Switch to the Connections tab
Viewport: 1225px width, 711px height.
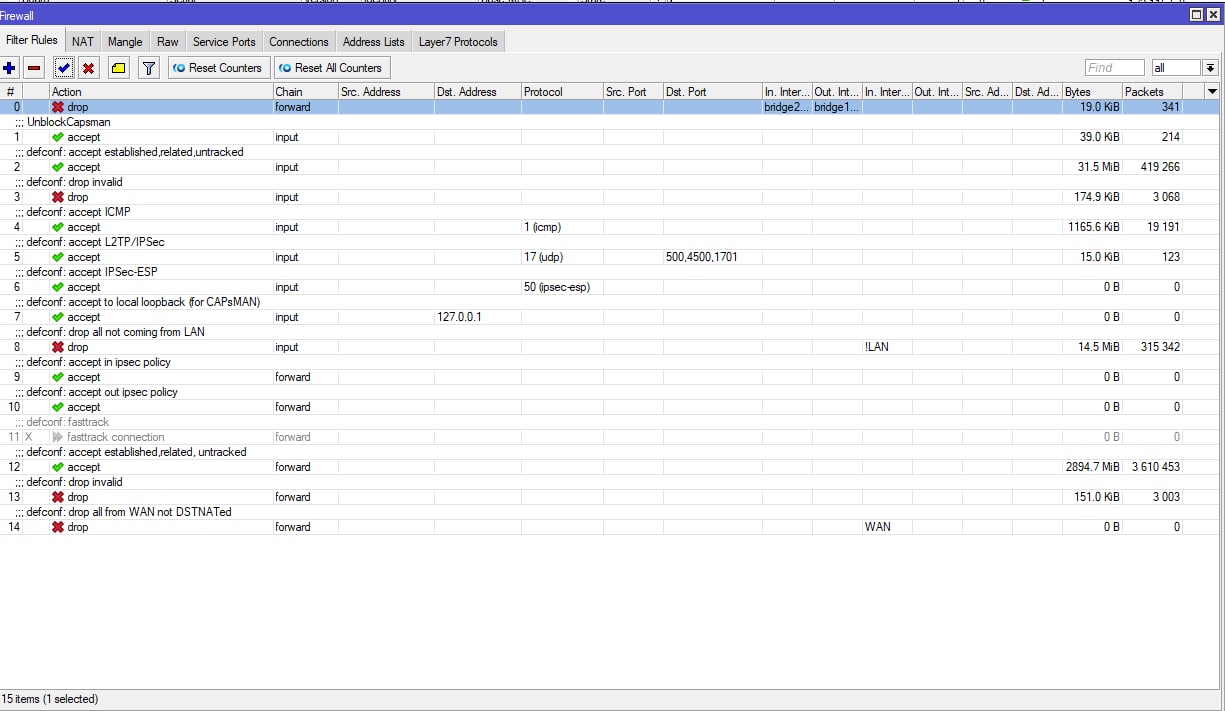(x=299, y=41)
